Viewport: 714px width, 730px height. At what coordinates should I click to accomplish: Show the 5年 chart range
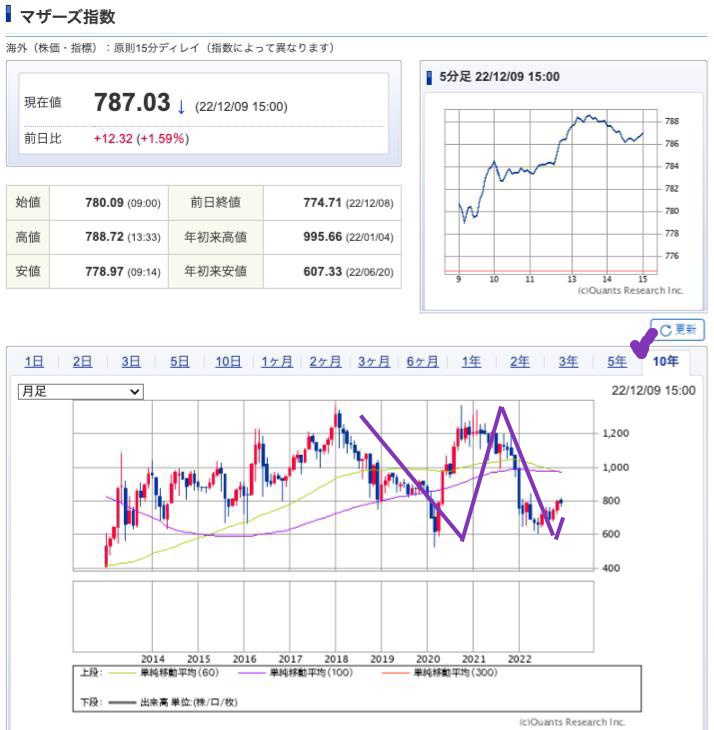617,362
